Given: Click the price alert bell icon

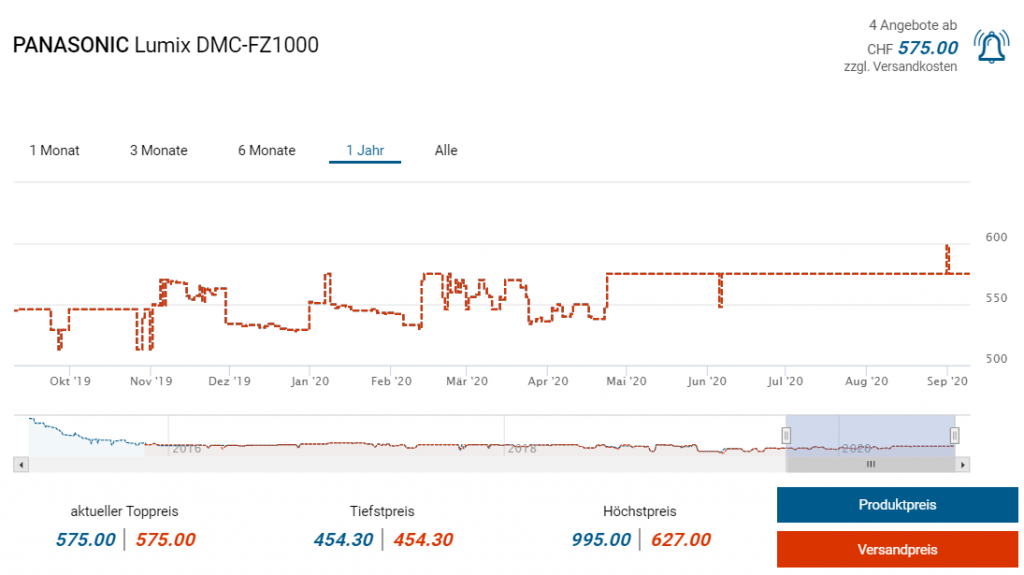Looking at the screenshot, I should click(x=992, y=47).
